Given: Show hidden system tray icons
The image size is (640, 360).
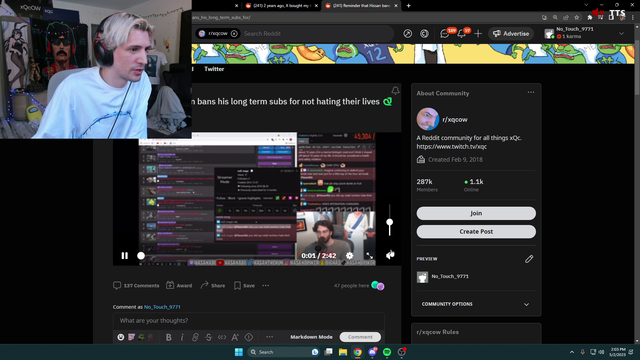Looking at the screenshot, I should click(572, 352).
